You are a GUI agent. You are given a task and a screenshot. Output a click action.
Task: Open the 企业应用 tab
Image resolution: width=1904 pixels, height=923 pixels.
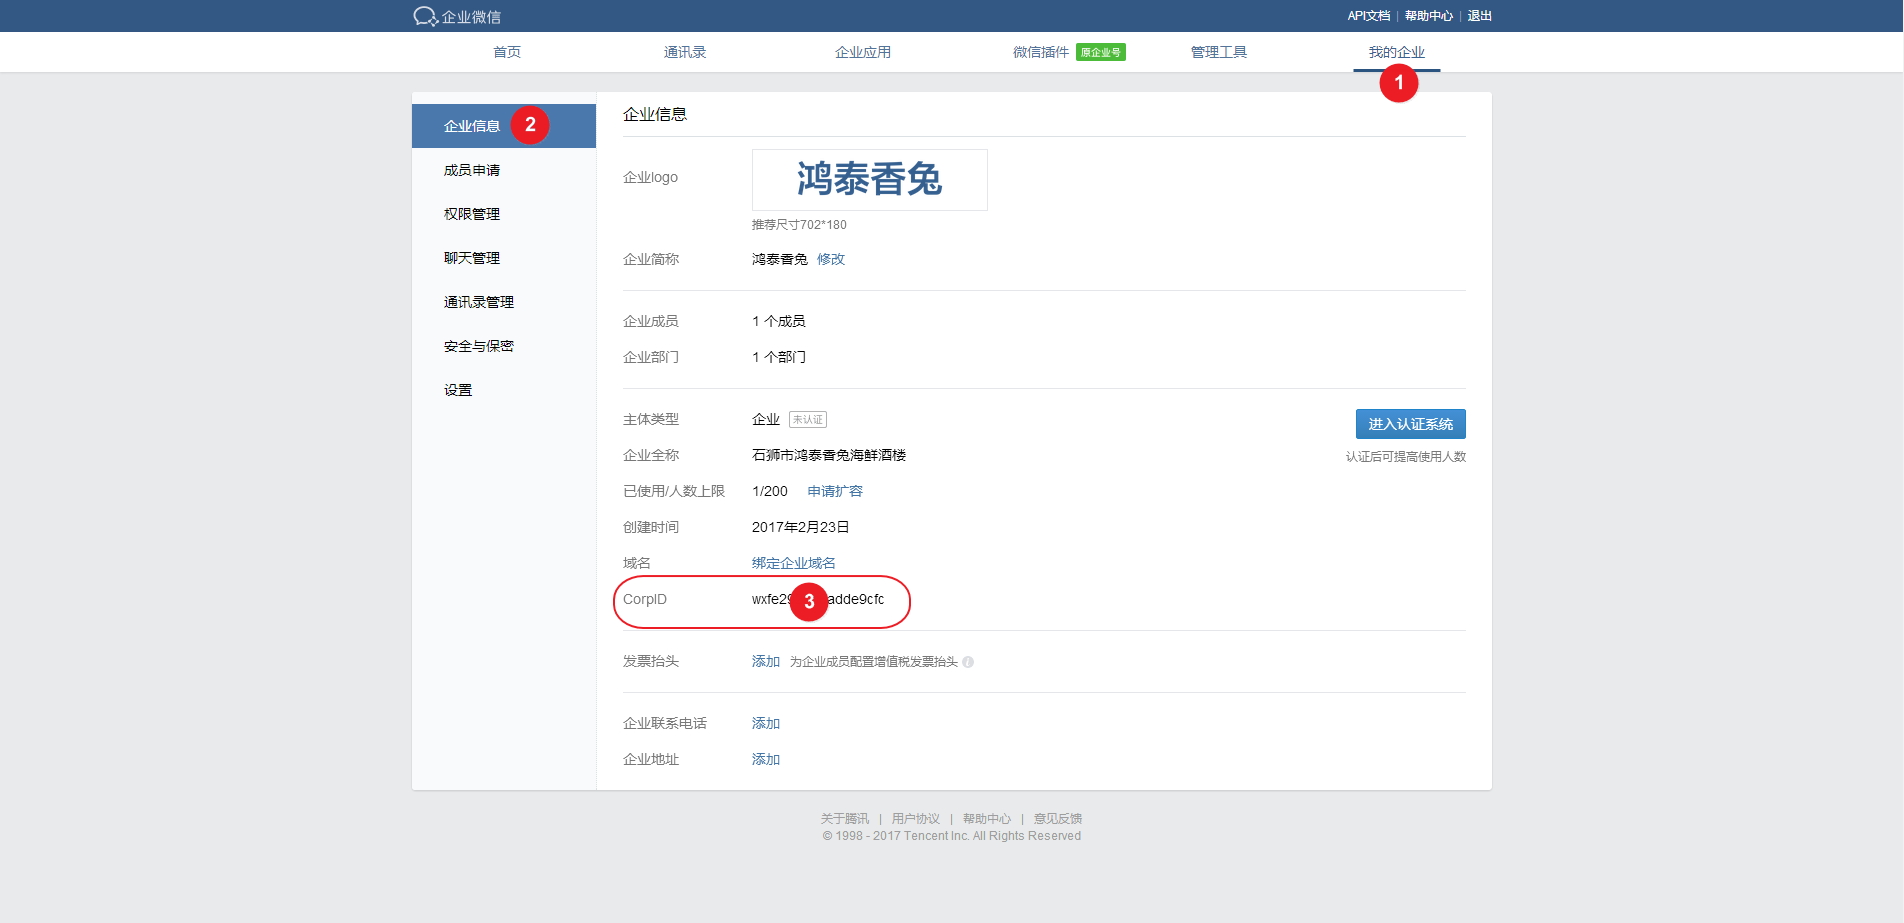[x=863, y=52]
